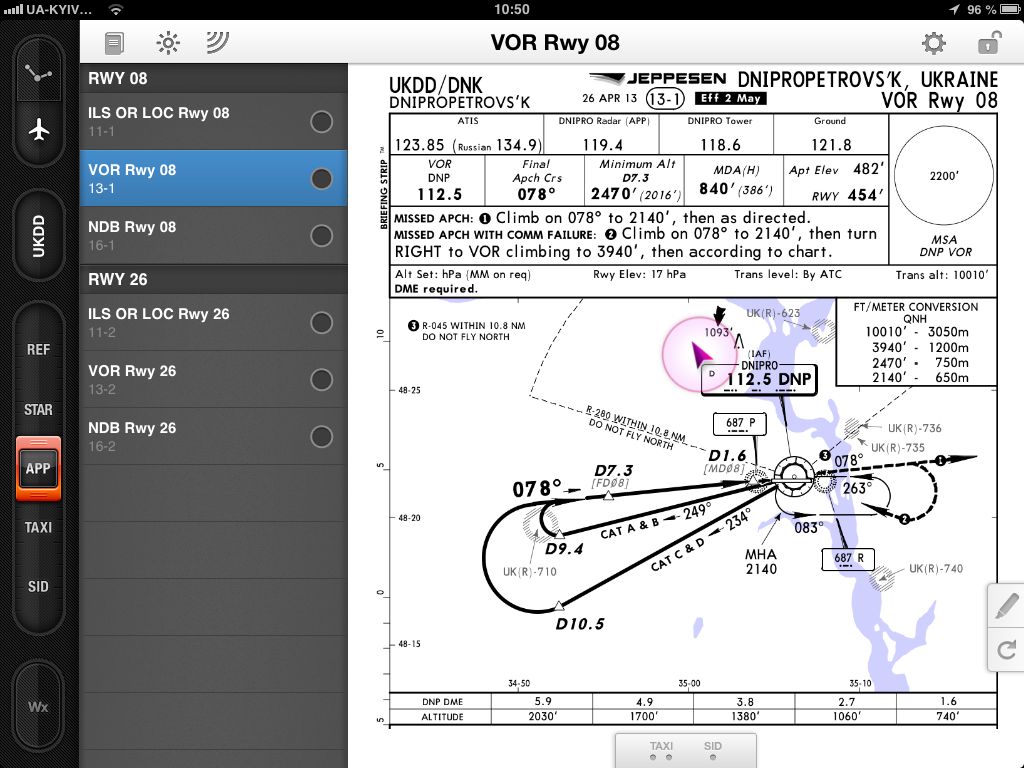
Task: Select radio button for ILS OR LOC Rwy 08
Action: pyautogui.click(x=321, y=122)
